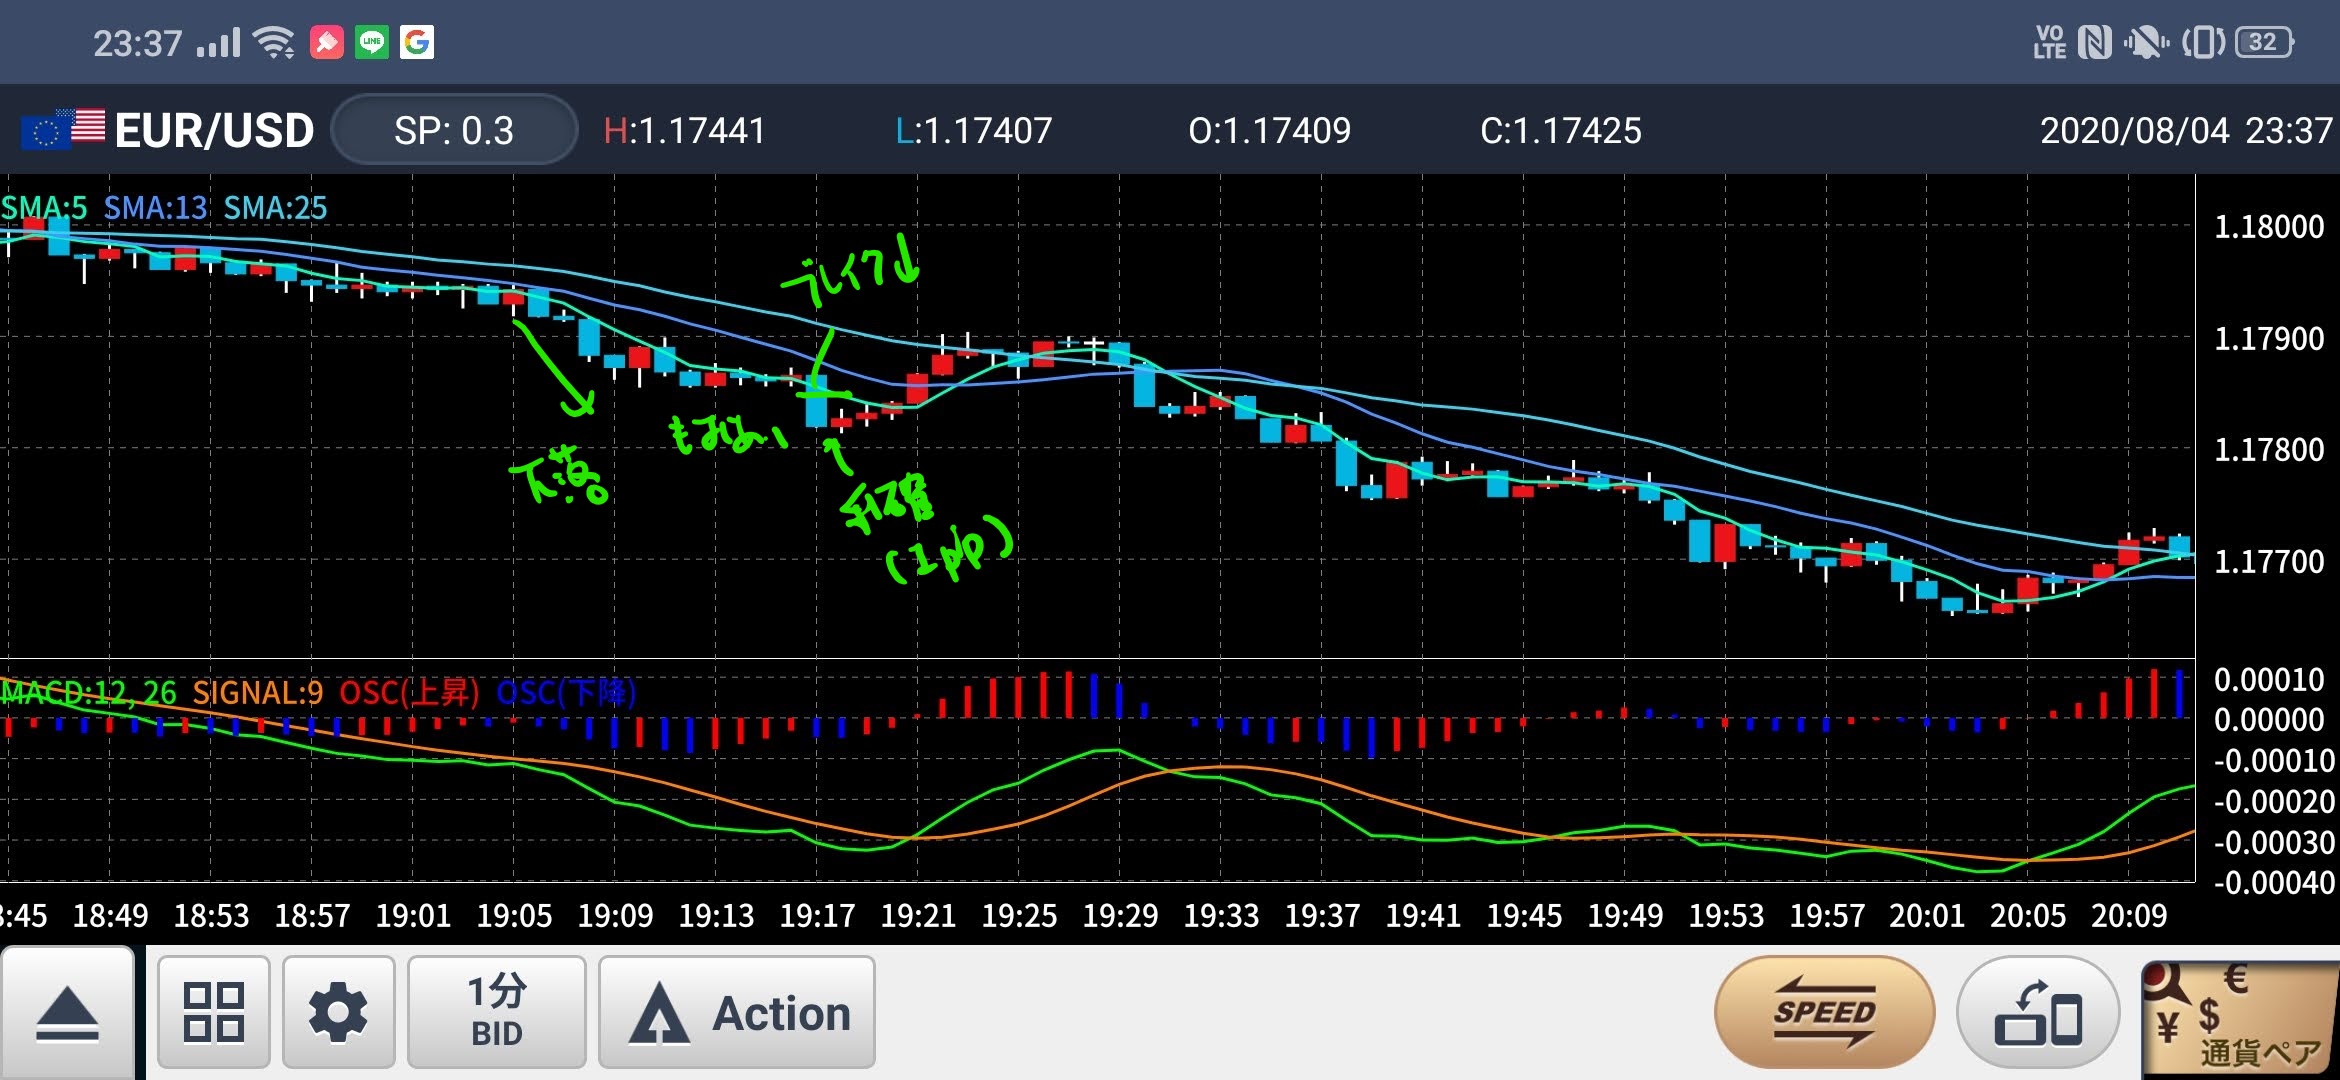Screen dimensions: 2340x1080
Task: Tap the SPEED order button
Action: (1824, 1012)
